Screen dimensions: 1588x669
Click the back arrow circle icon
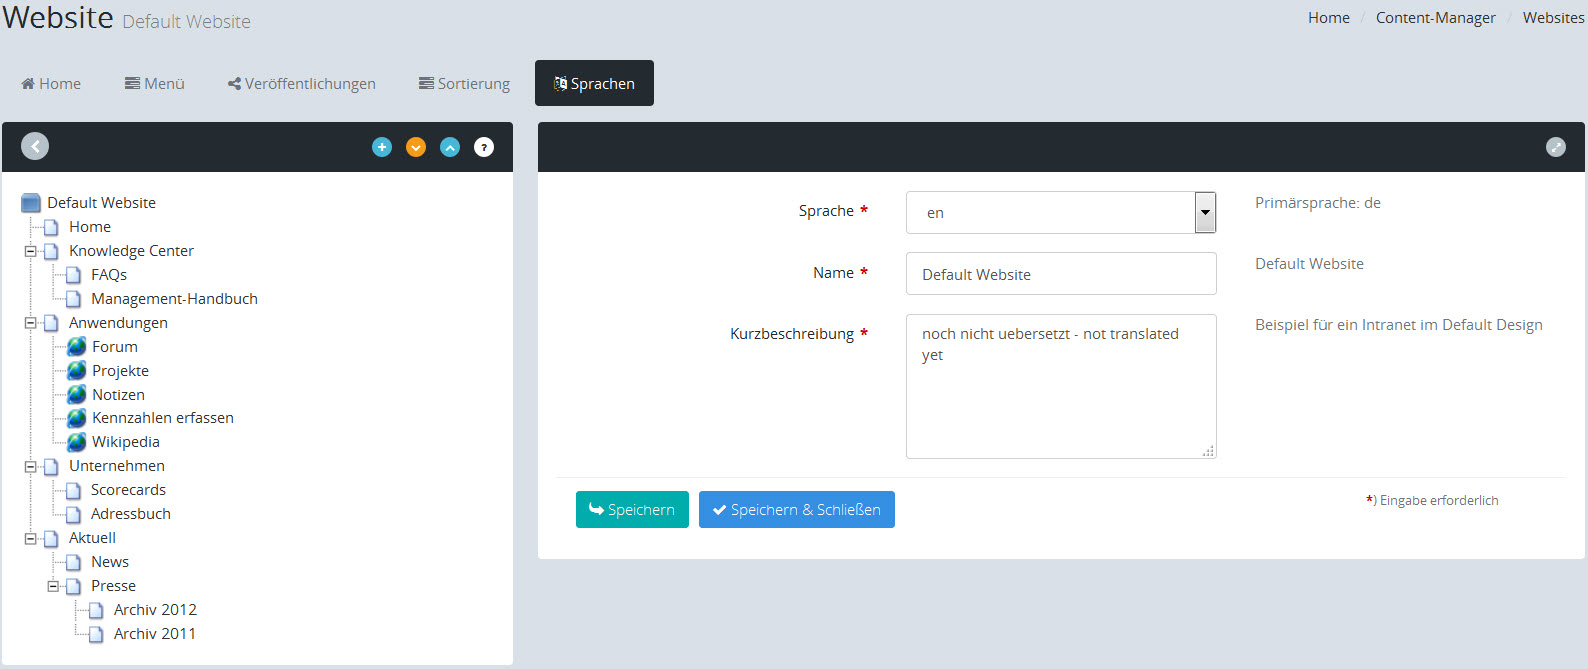35,147
